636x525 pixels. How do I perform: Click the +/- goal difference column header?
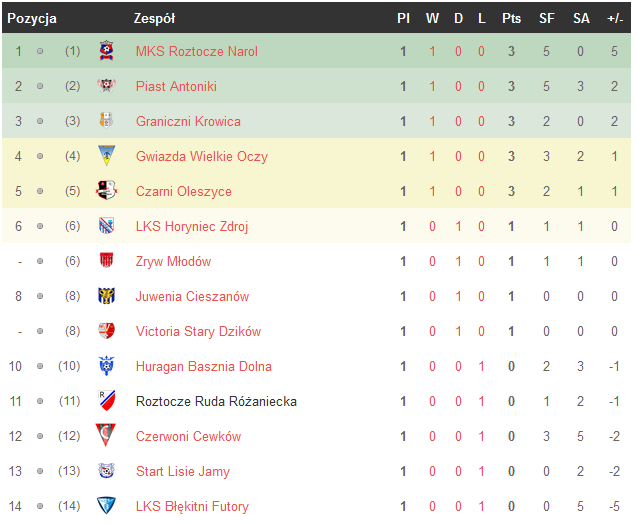pos(615,18)
